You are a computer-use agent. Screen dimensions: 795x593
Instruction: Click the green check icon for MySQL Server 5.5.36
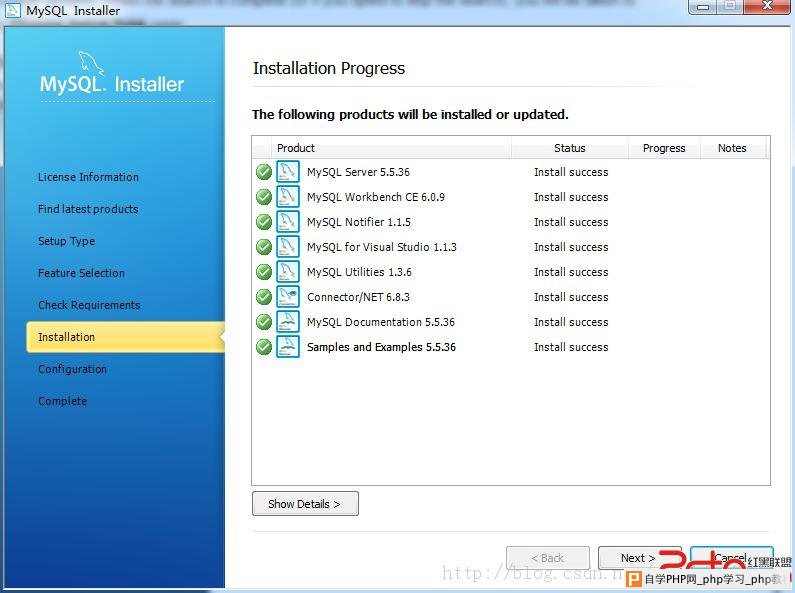(x=264, y=172)
